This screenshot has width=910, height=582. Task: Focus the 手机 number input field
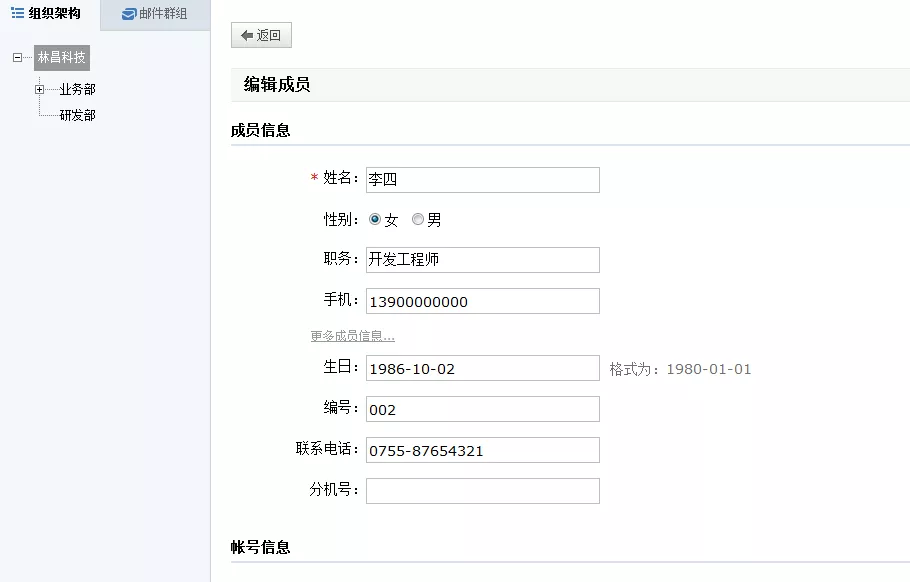click(482, 301)
